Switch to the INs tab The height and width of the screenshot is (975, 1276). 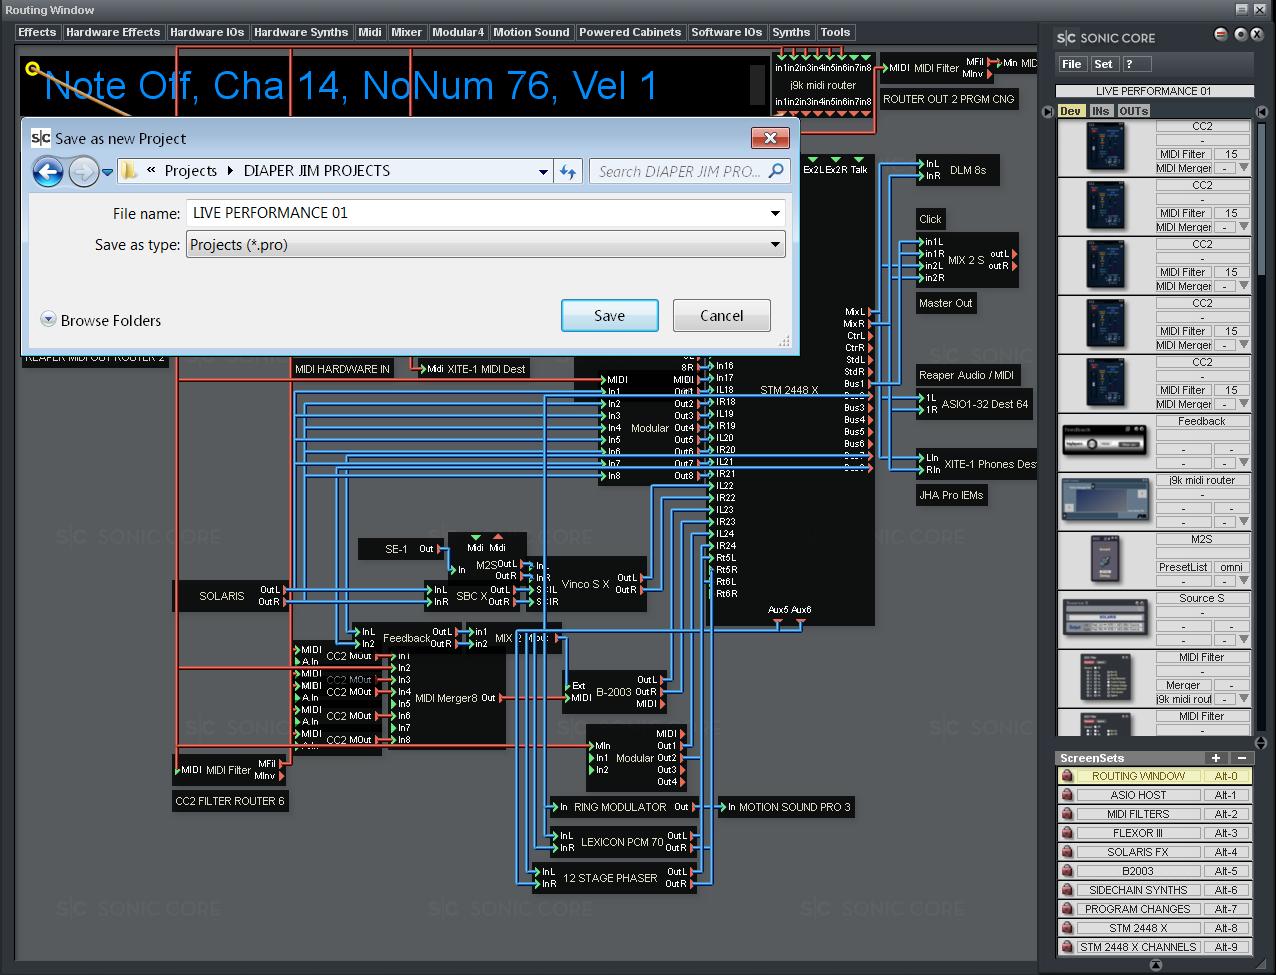point(1100,111)
